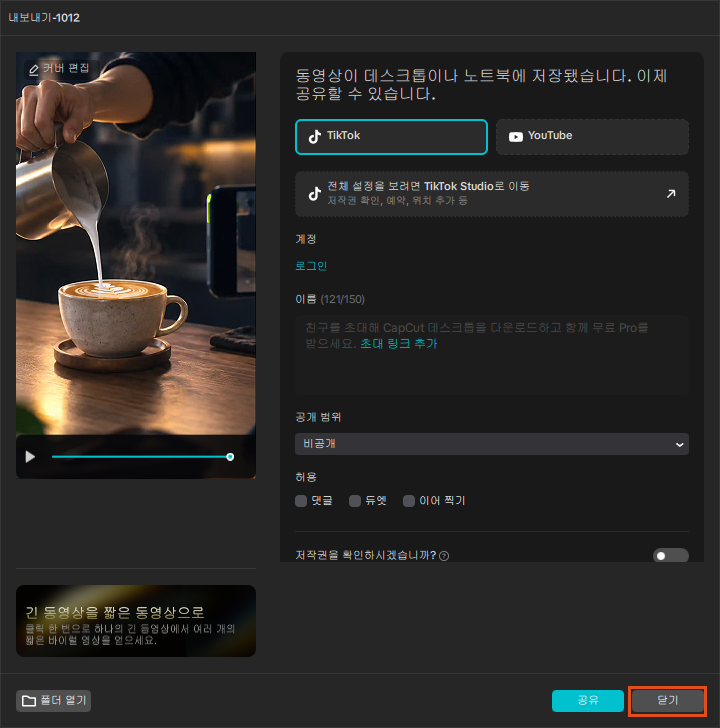Click the 커버 편집 (edit cover) pencil icon
Screen dimensions: 720x728
tap(34, 69)
